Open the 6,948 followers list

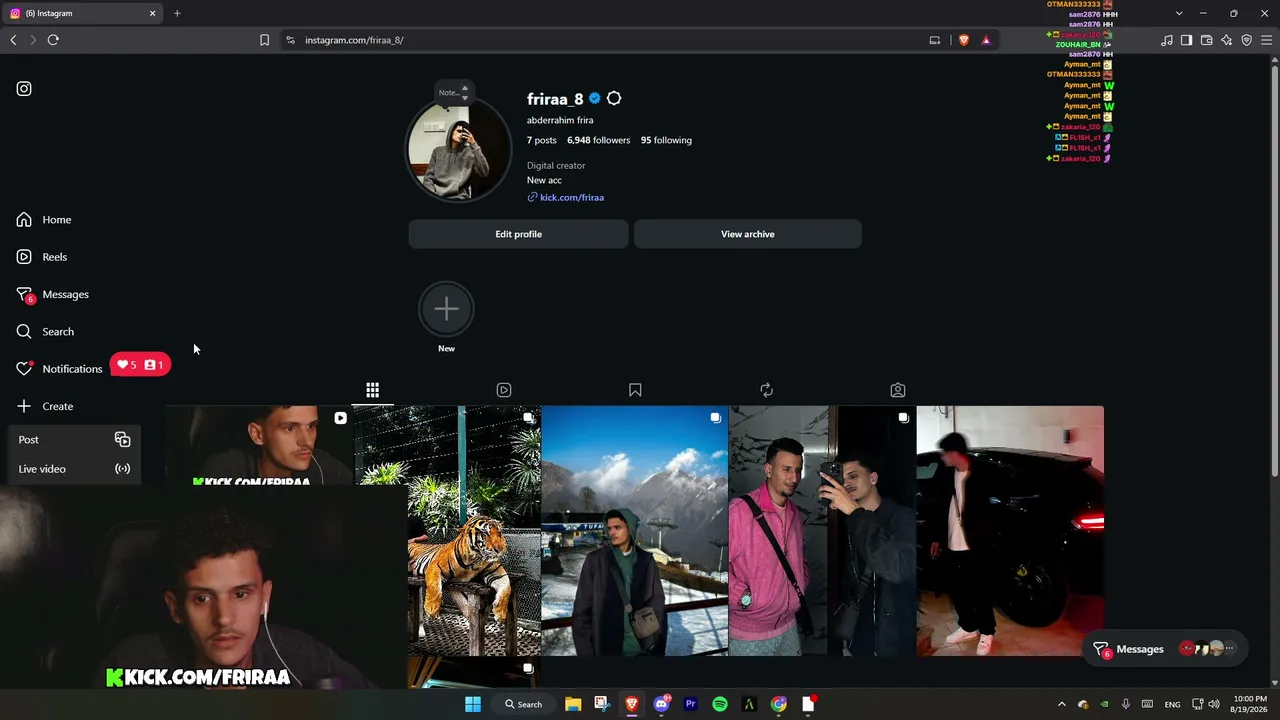(x=598, y=140)
